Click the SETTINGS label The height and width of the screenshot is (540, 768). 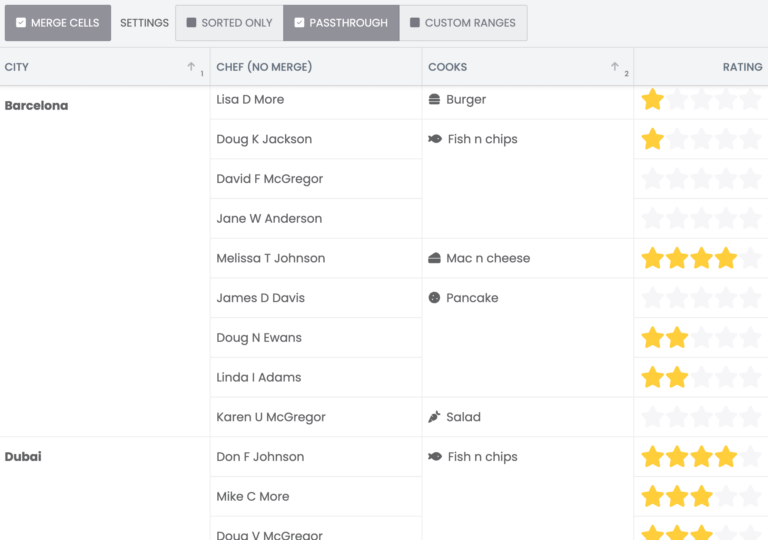pos(144,23)
